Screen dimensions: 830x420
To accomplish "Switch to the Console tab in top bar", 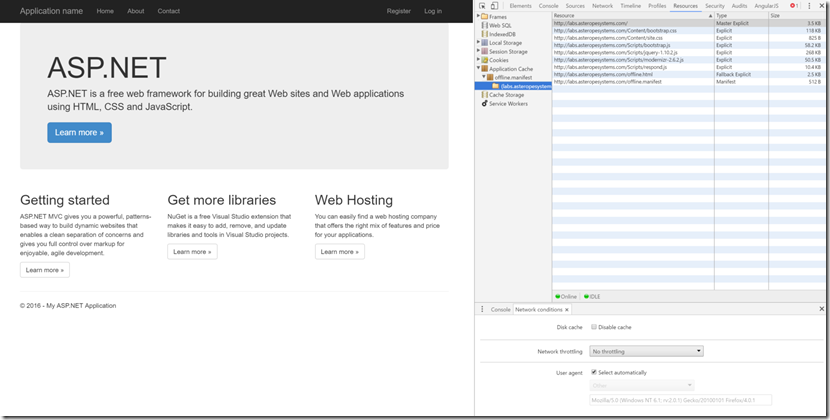I will point(548,6).
